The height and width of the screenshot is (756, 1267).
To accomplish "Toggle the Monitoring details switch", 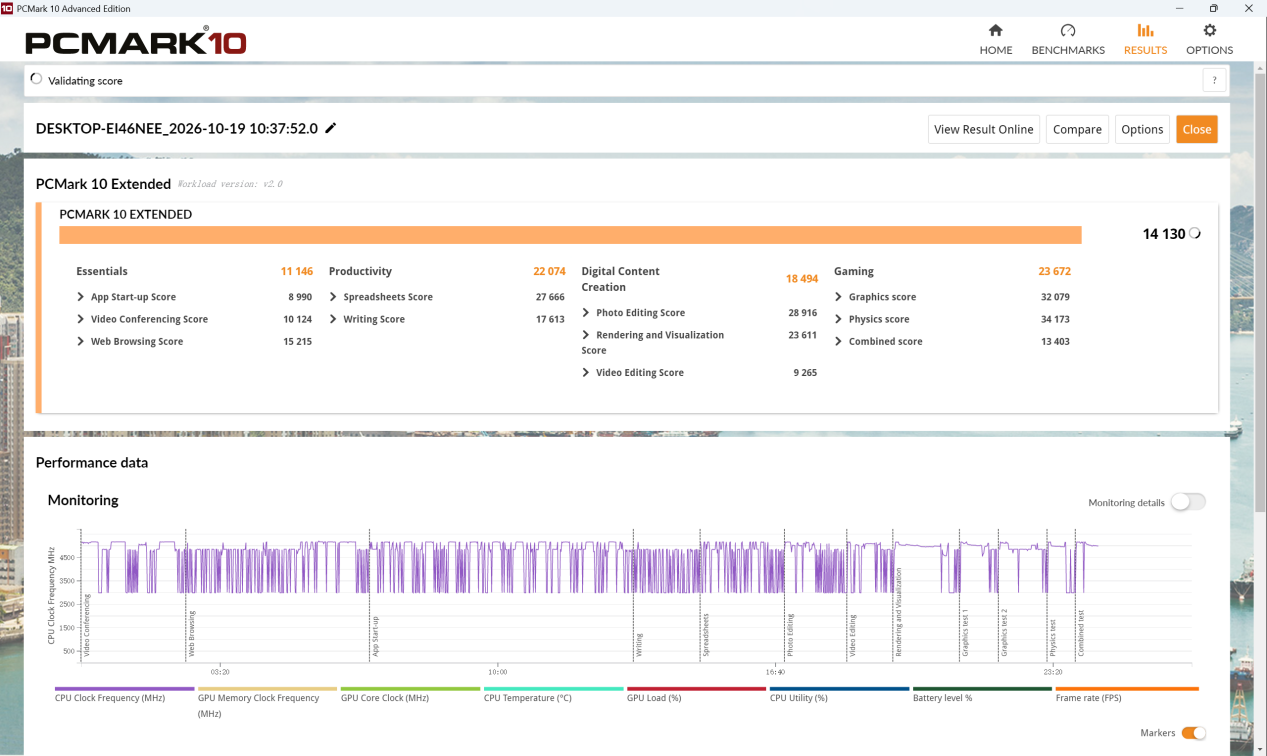I will pyautogui.click(x=1188, y=502).
